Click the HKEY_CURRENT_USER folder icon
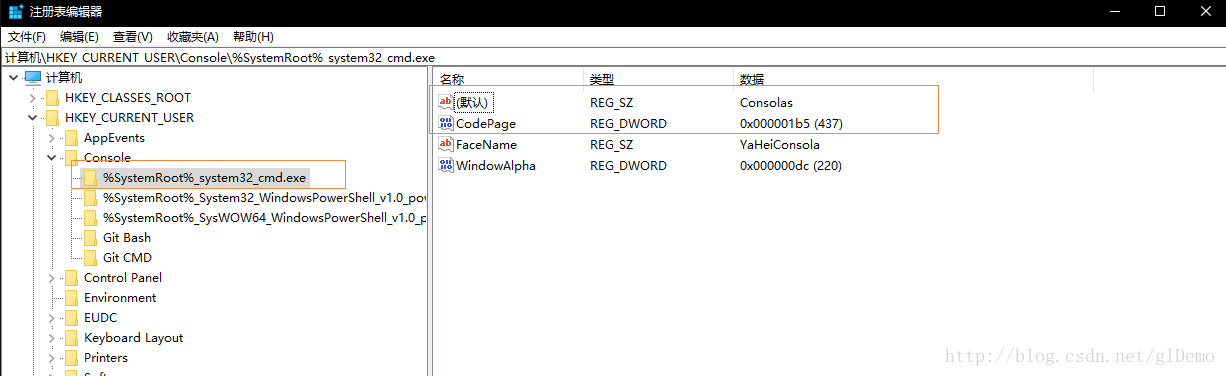The height and width of the screenshot is (376, 1226). 52,118
